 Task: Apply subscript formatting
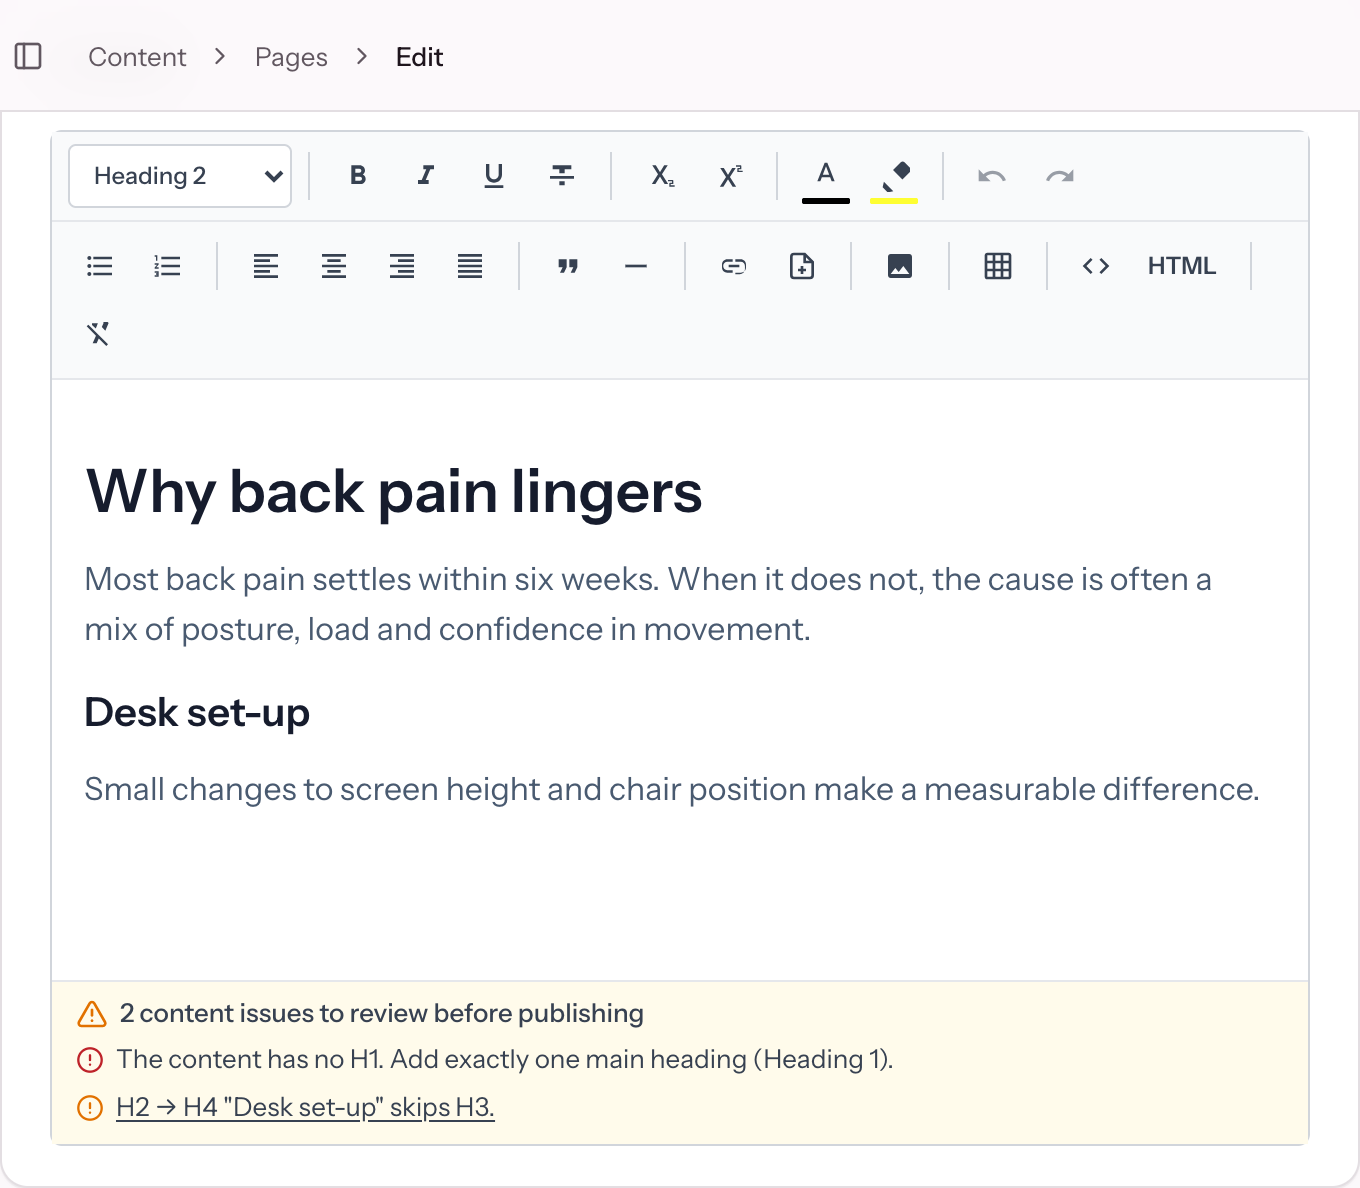point(663,176)
